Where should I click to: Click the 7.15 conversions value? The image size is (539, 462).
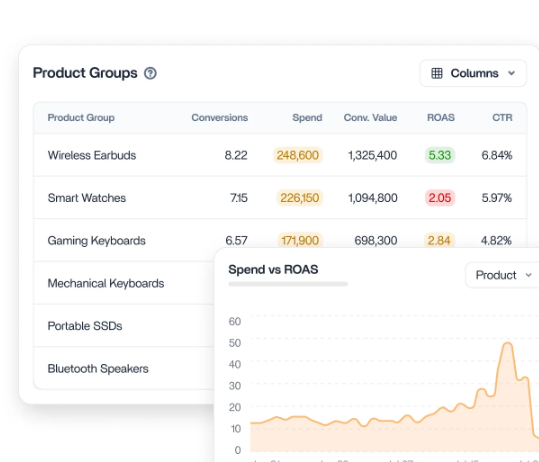(x=239, y=198)
